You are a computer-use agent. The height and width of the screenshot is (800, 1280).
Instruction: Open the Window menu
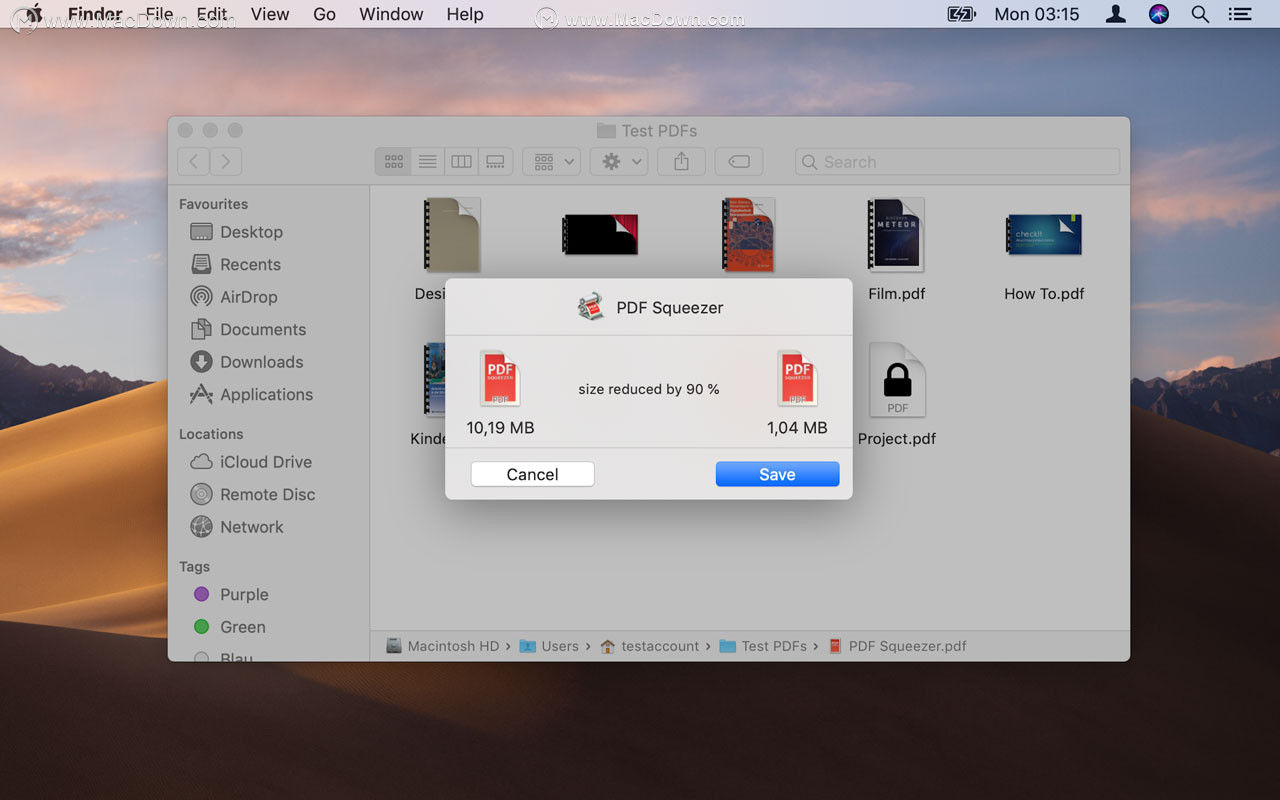[391, 14]
